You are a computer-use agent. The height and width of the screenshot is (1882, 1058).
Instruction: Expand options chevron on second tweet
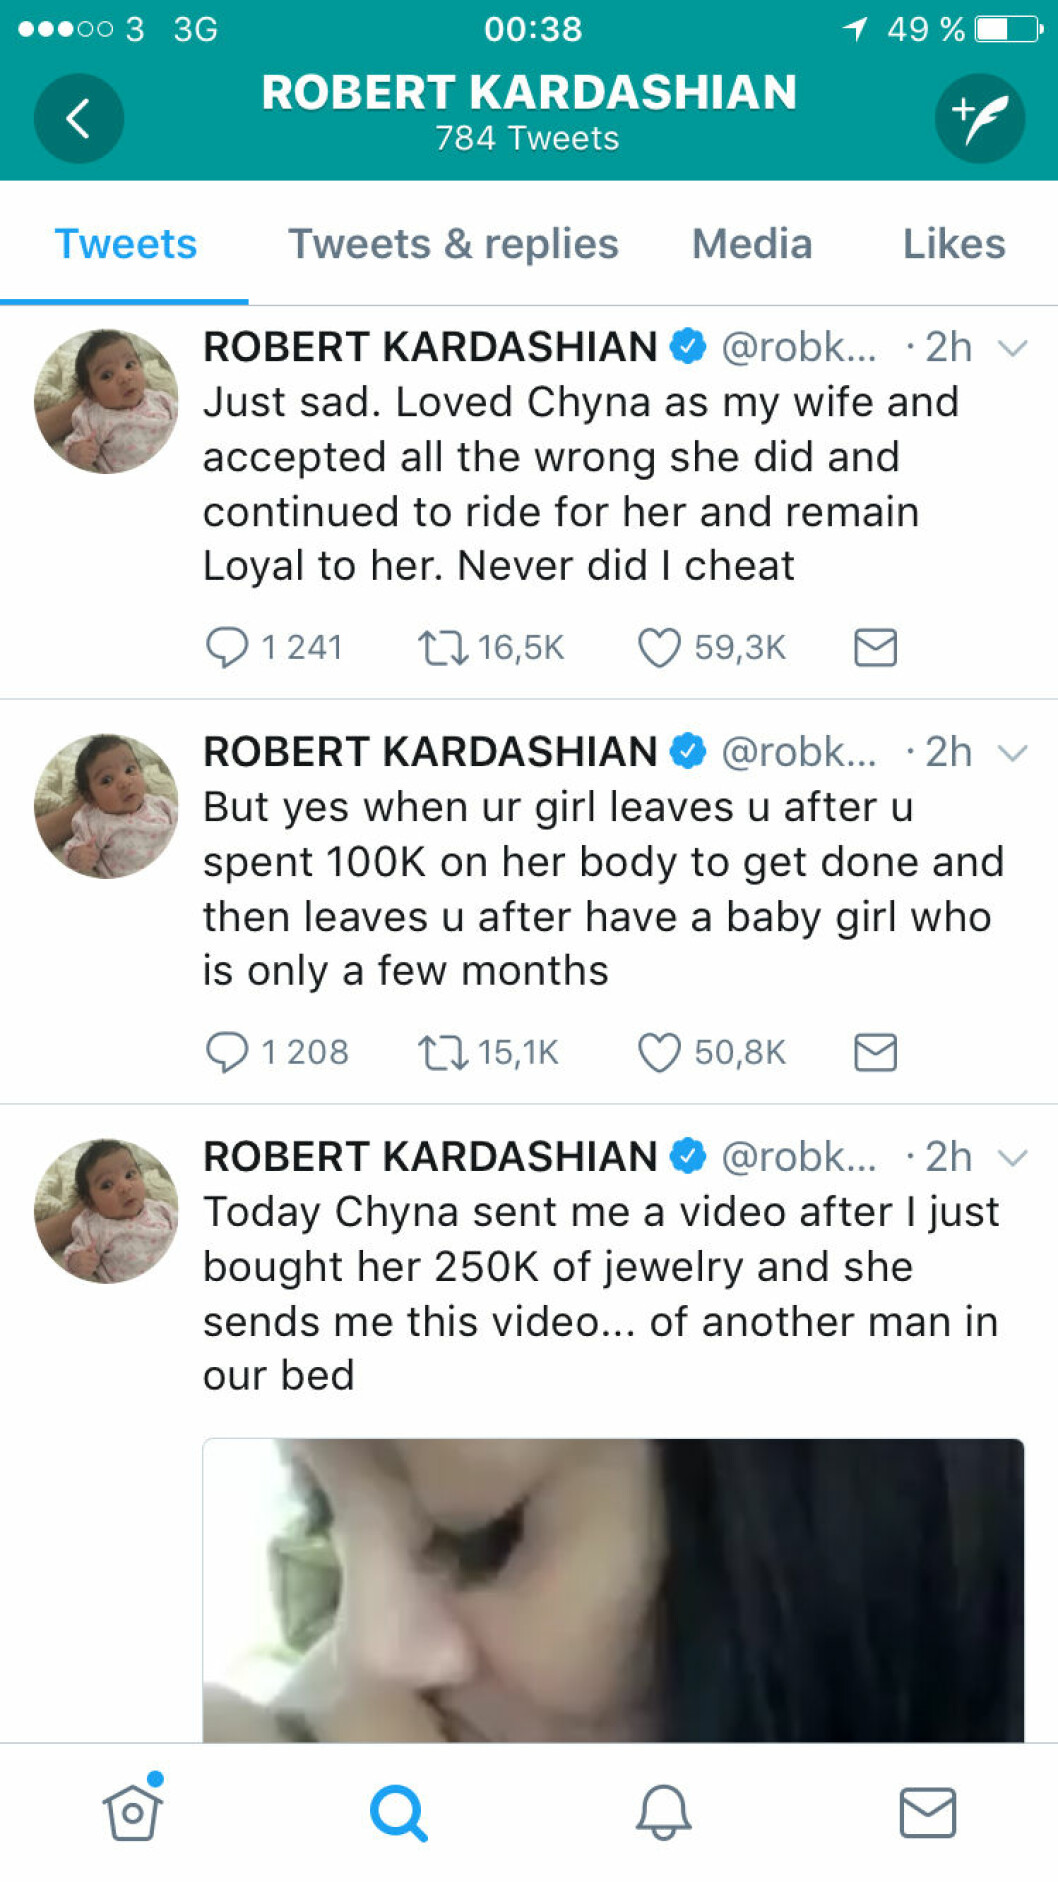pos(1013,753)
